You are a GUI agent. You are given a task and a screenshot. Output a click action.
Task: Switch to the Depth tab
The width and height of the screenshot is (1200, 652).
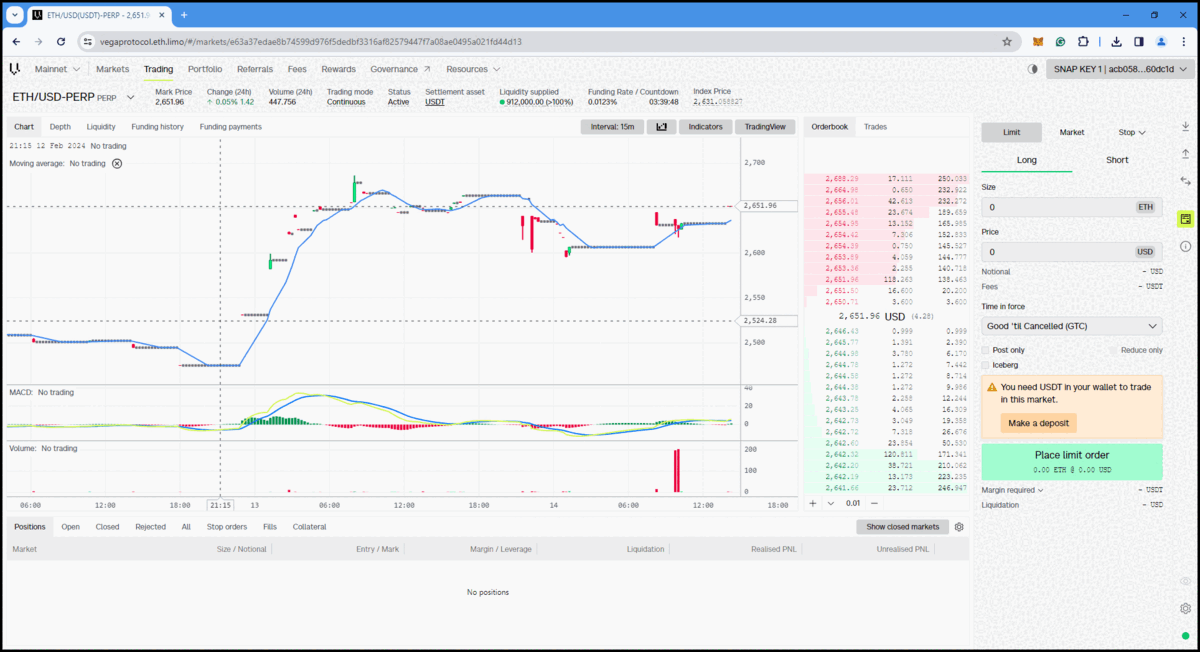coord(60,127)
